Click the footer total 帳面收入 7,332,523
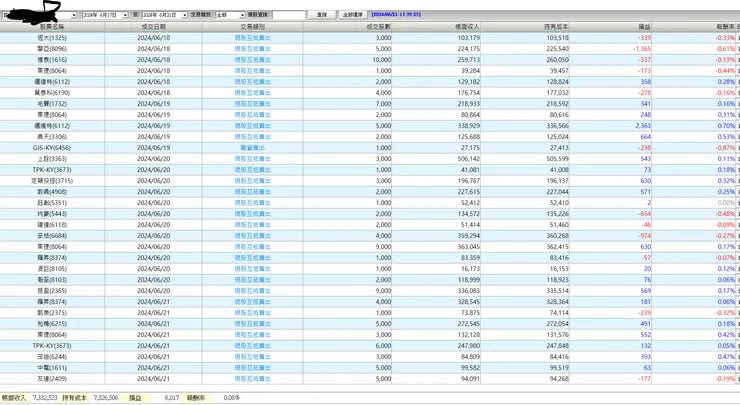Image resolution: width=740 pixels, height=405 pixels. coord(45,398)
